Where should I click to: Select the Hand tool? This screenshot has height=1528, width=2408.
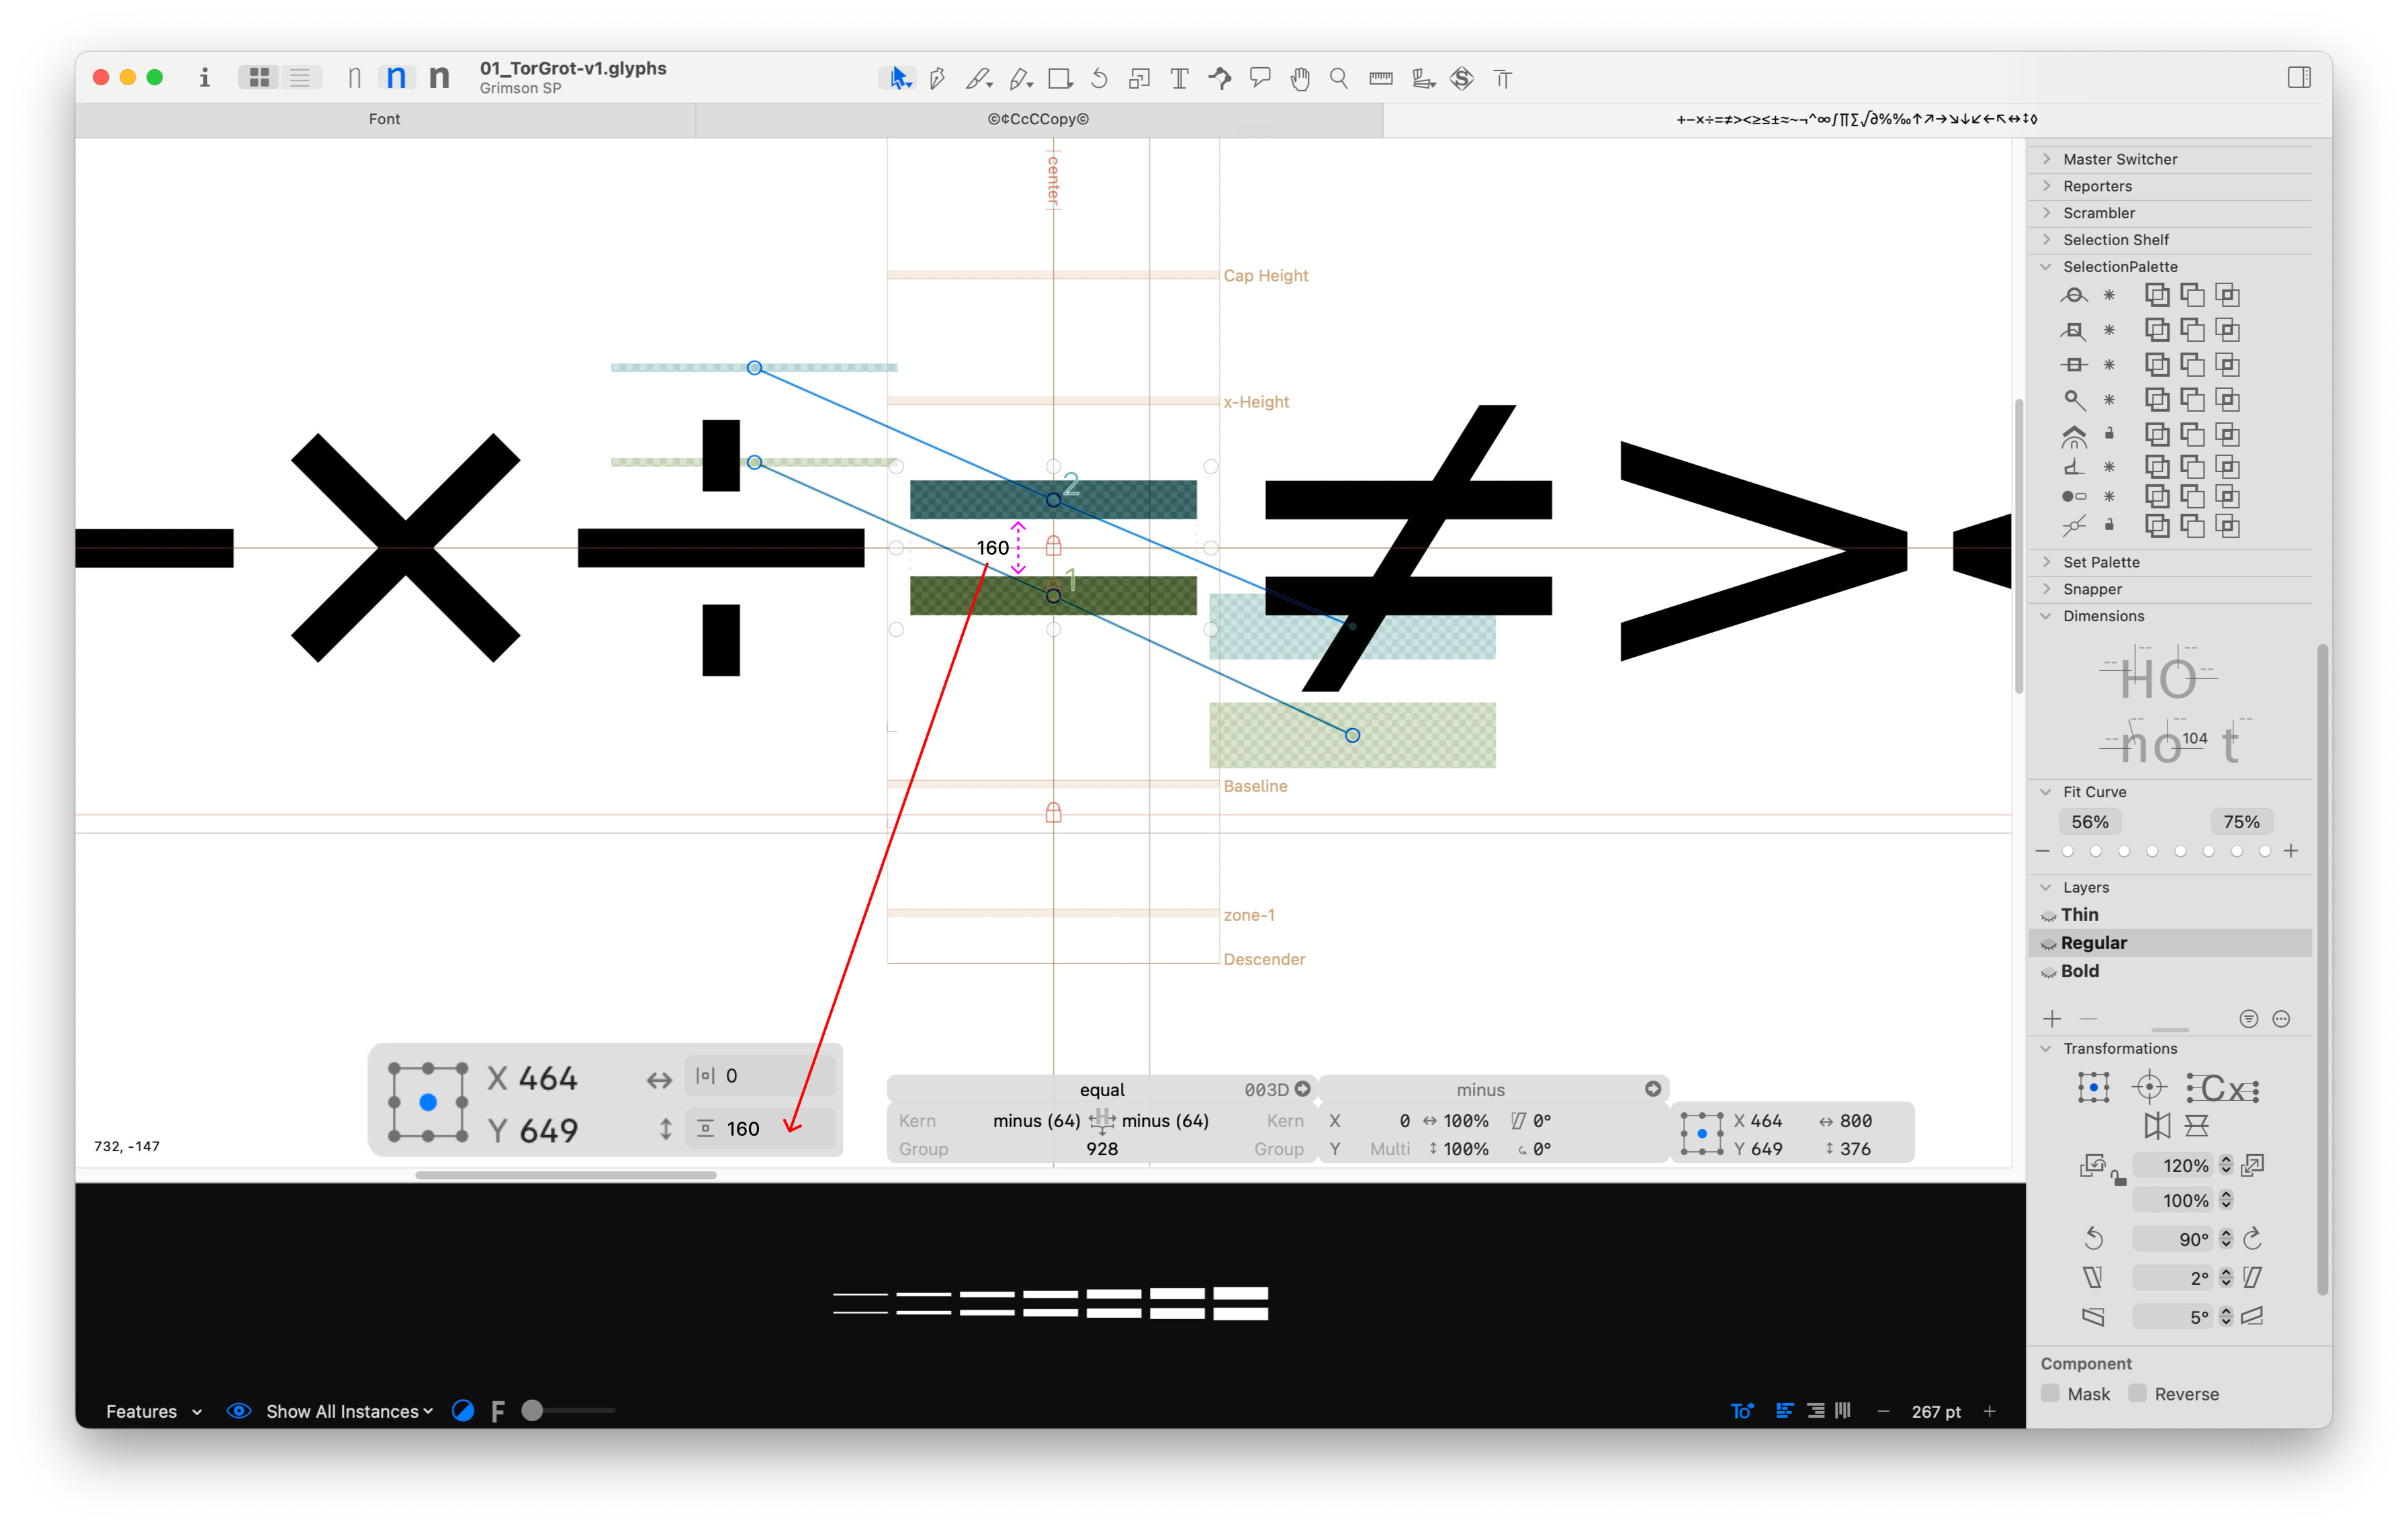[x=1299, y=78]
